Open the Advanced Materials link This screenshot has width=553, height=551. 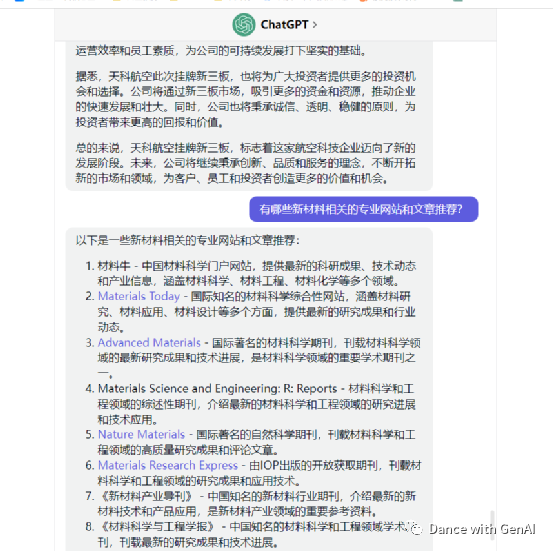click(x=149, y=343)
